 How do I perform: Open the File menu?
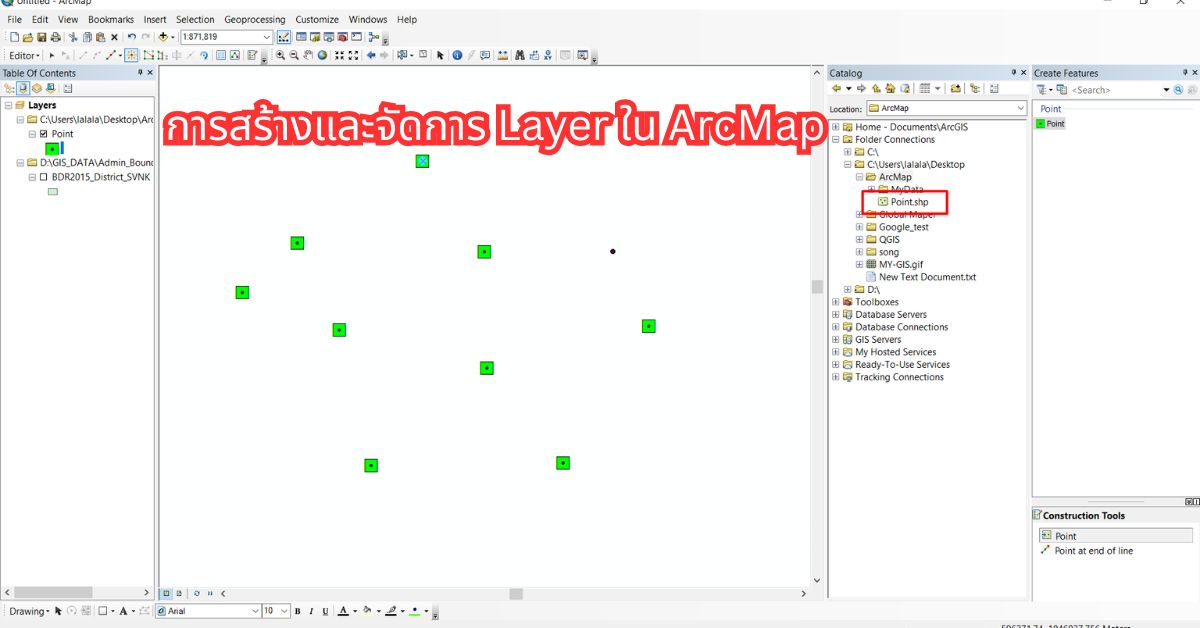(15, 19)
